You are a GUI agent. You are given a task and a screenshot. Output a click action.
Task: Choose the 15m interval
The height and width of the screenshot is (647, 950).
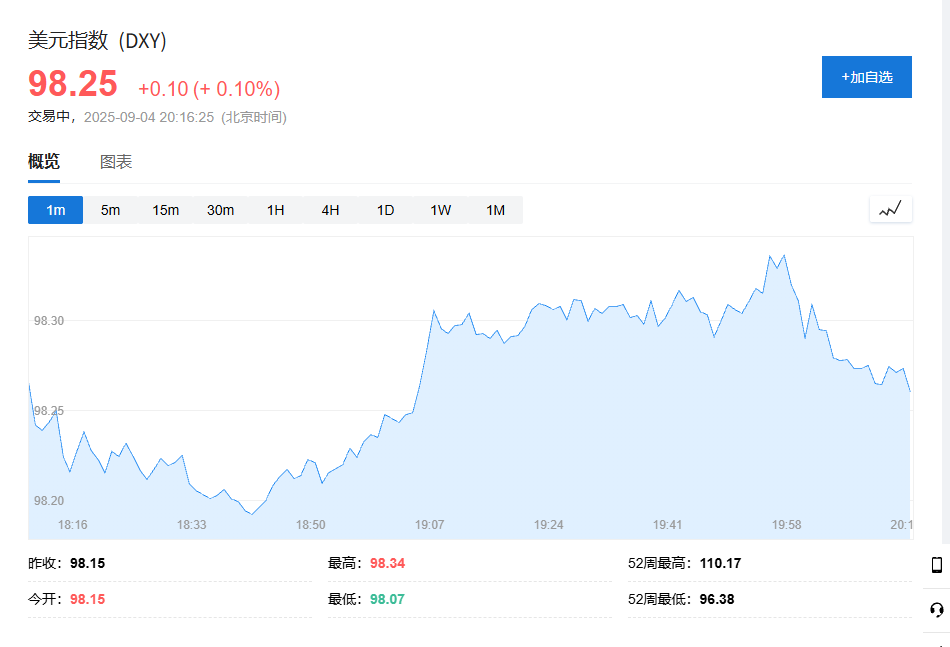(x=165, y=210)
